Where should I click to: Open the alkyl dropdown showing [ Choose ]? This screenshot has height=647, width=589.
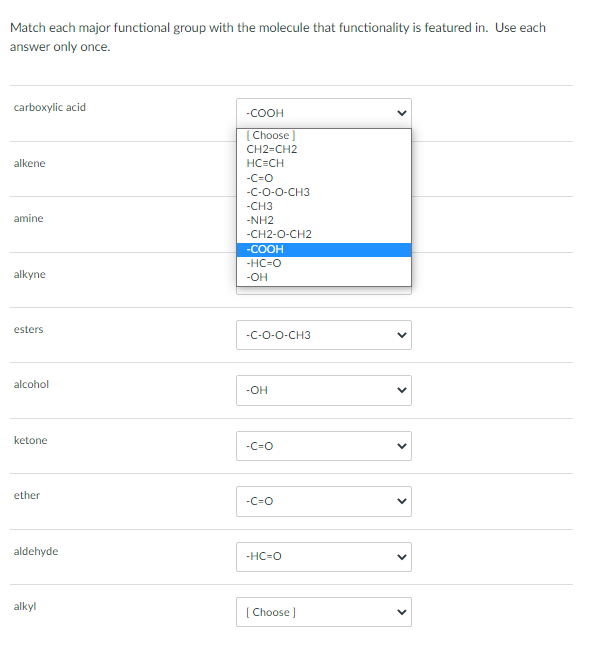[x=324, y=612]
